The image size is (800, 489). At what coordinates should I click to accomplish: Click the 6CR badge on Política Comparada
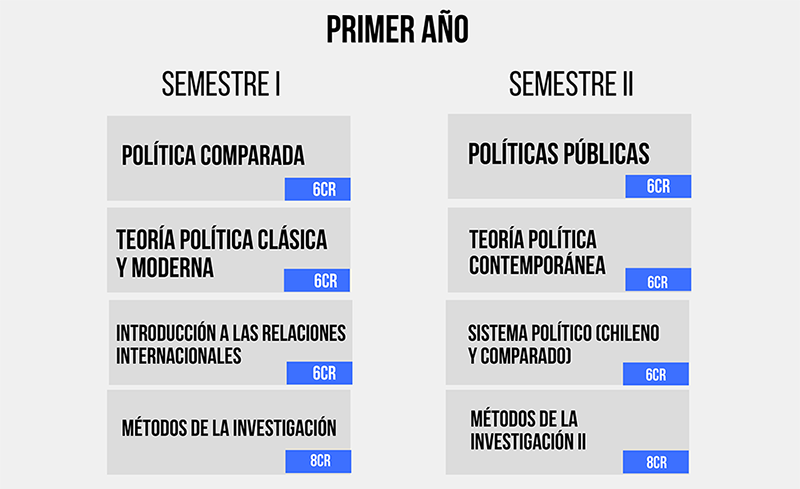[x=318, y=190]
